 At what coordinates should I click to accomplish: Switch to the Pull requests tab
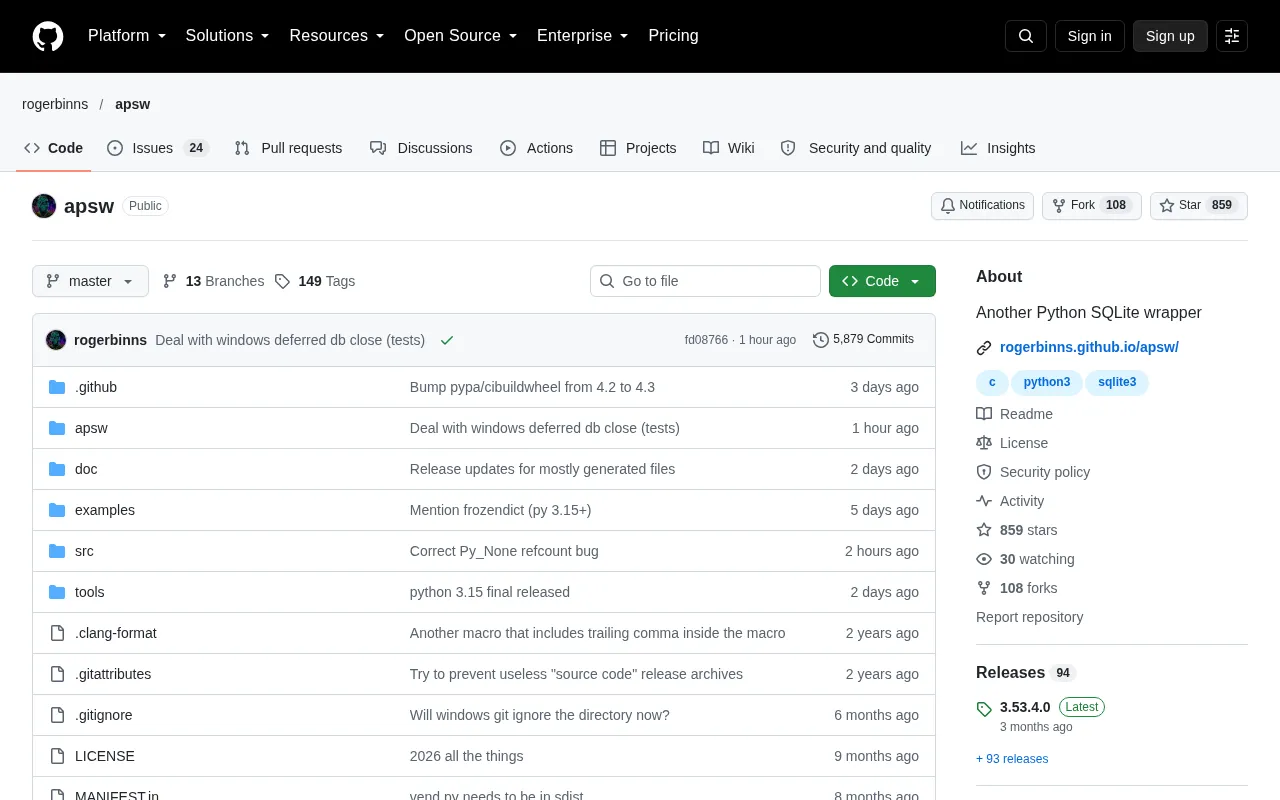(x=288, y=148)
